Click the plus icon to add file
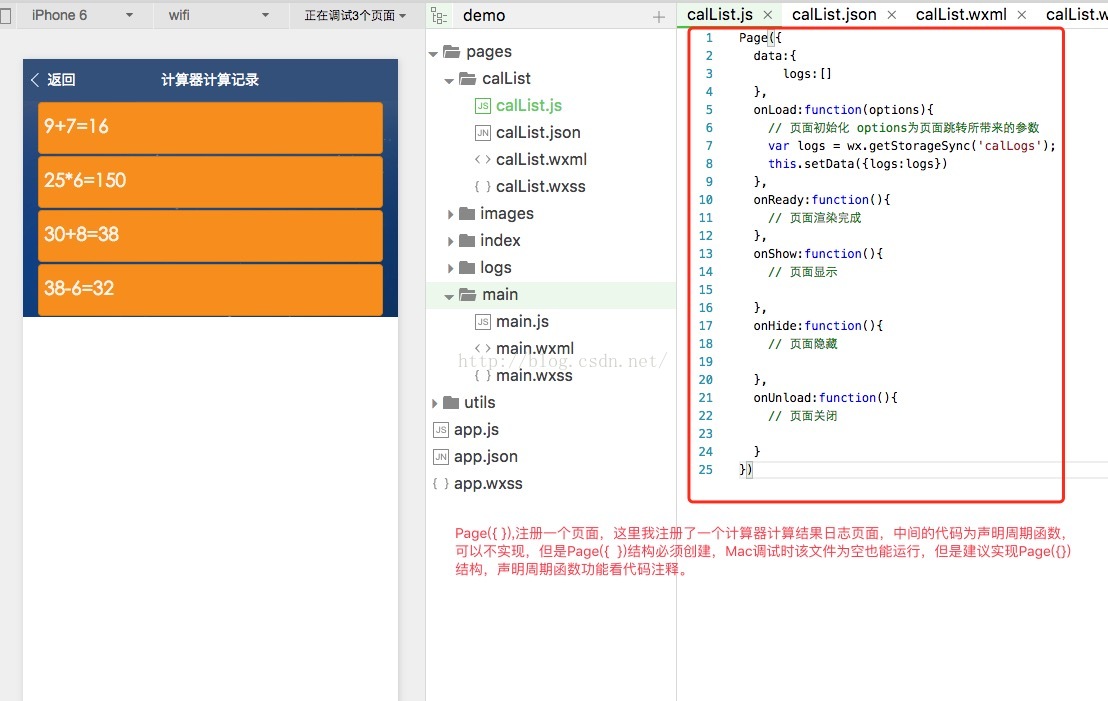The height and width of the screenshot is (701, 1108). tap(658, 17)
